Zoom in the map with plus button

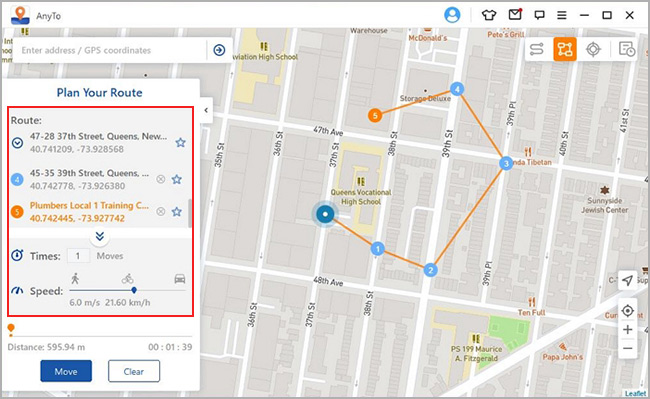click(628, 330)
